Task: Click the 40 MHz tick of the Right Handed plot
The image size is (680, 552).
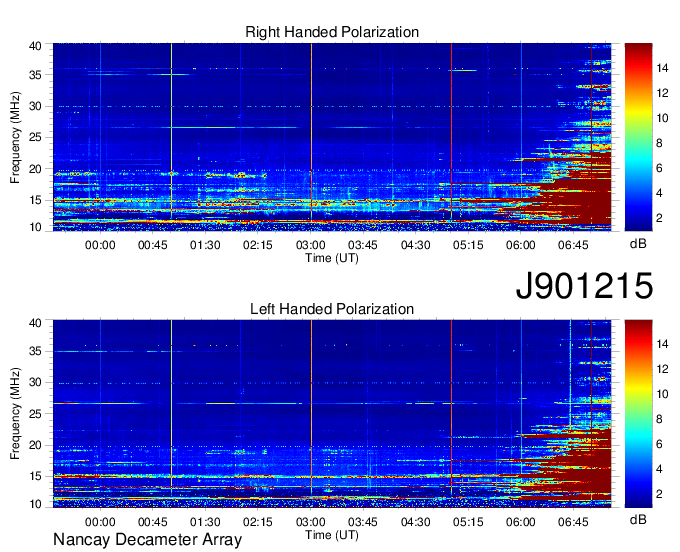Action: pyautogui.click(x=36, y=46)
